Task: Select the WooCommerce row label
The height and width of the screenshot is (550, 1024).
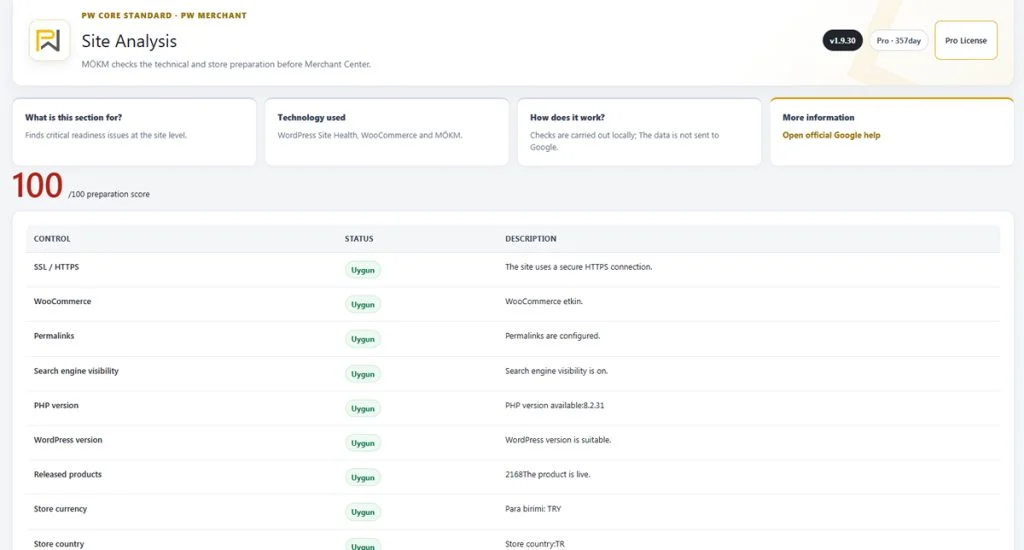Action: [62, 302]
